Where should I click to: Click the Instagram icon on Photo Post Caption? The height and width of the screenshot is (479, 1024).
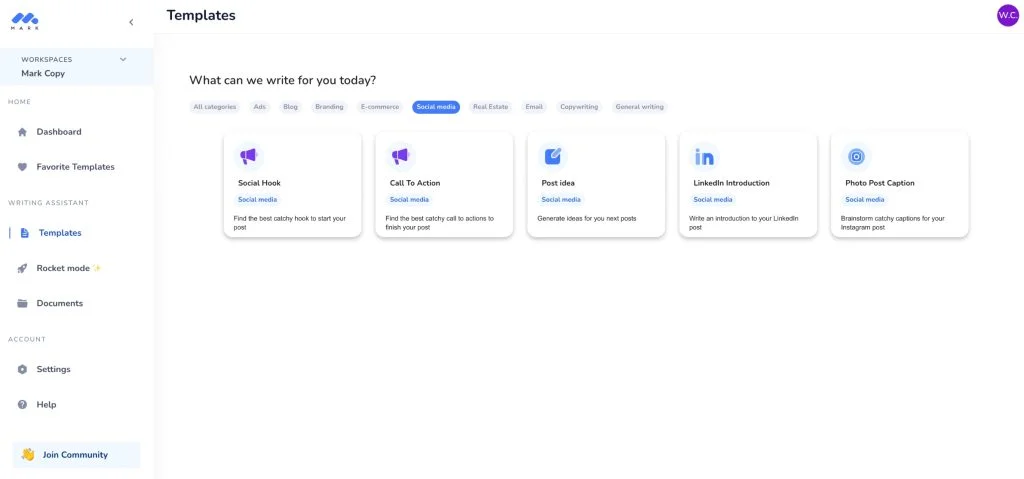pyautogui.click(x=856, y=157)
